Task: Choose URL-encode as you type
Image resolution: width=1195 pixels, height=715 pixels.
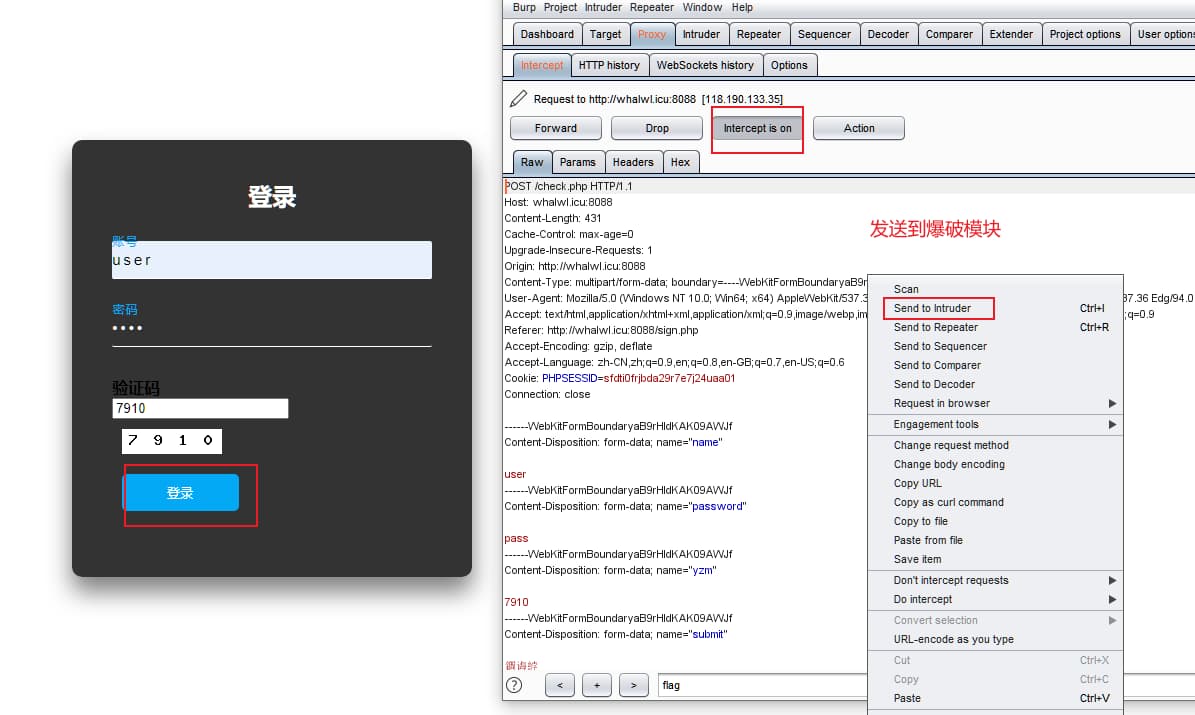Action: coord(995,640)
